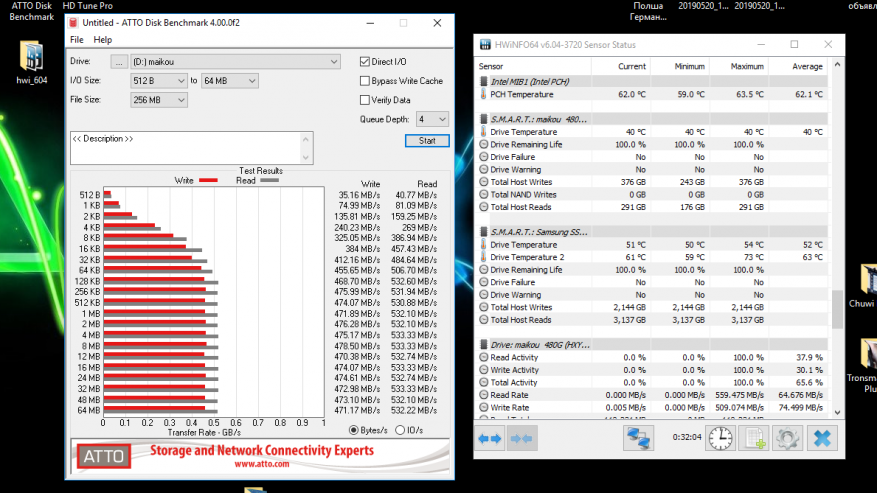Screen dimensions: 877x493
Task: Click the HWiNFO vertical scrollbar thumb
Action: click(x=837, y=309)
